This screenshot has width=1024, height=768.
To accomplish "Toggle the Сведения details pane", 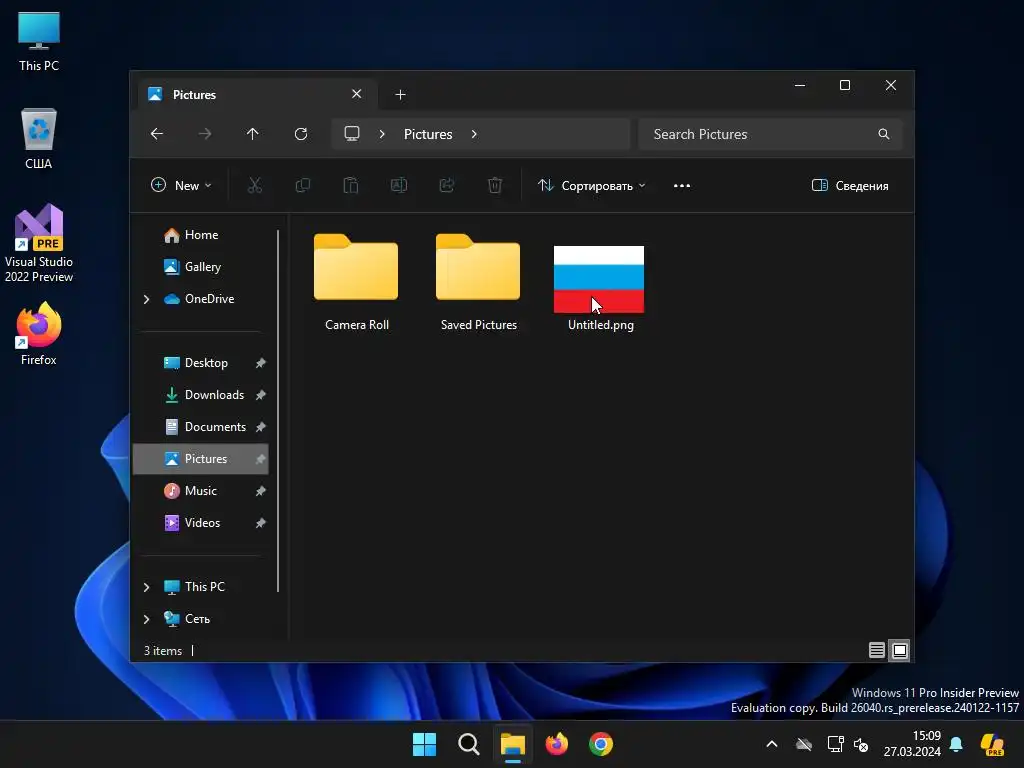I will coord(850,185).
